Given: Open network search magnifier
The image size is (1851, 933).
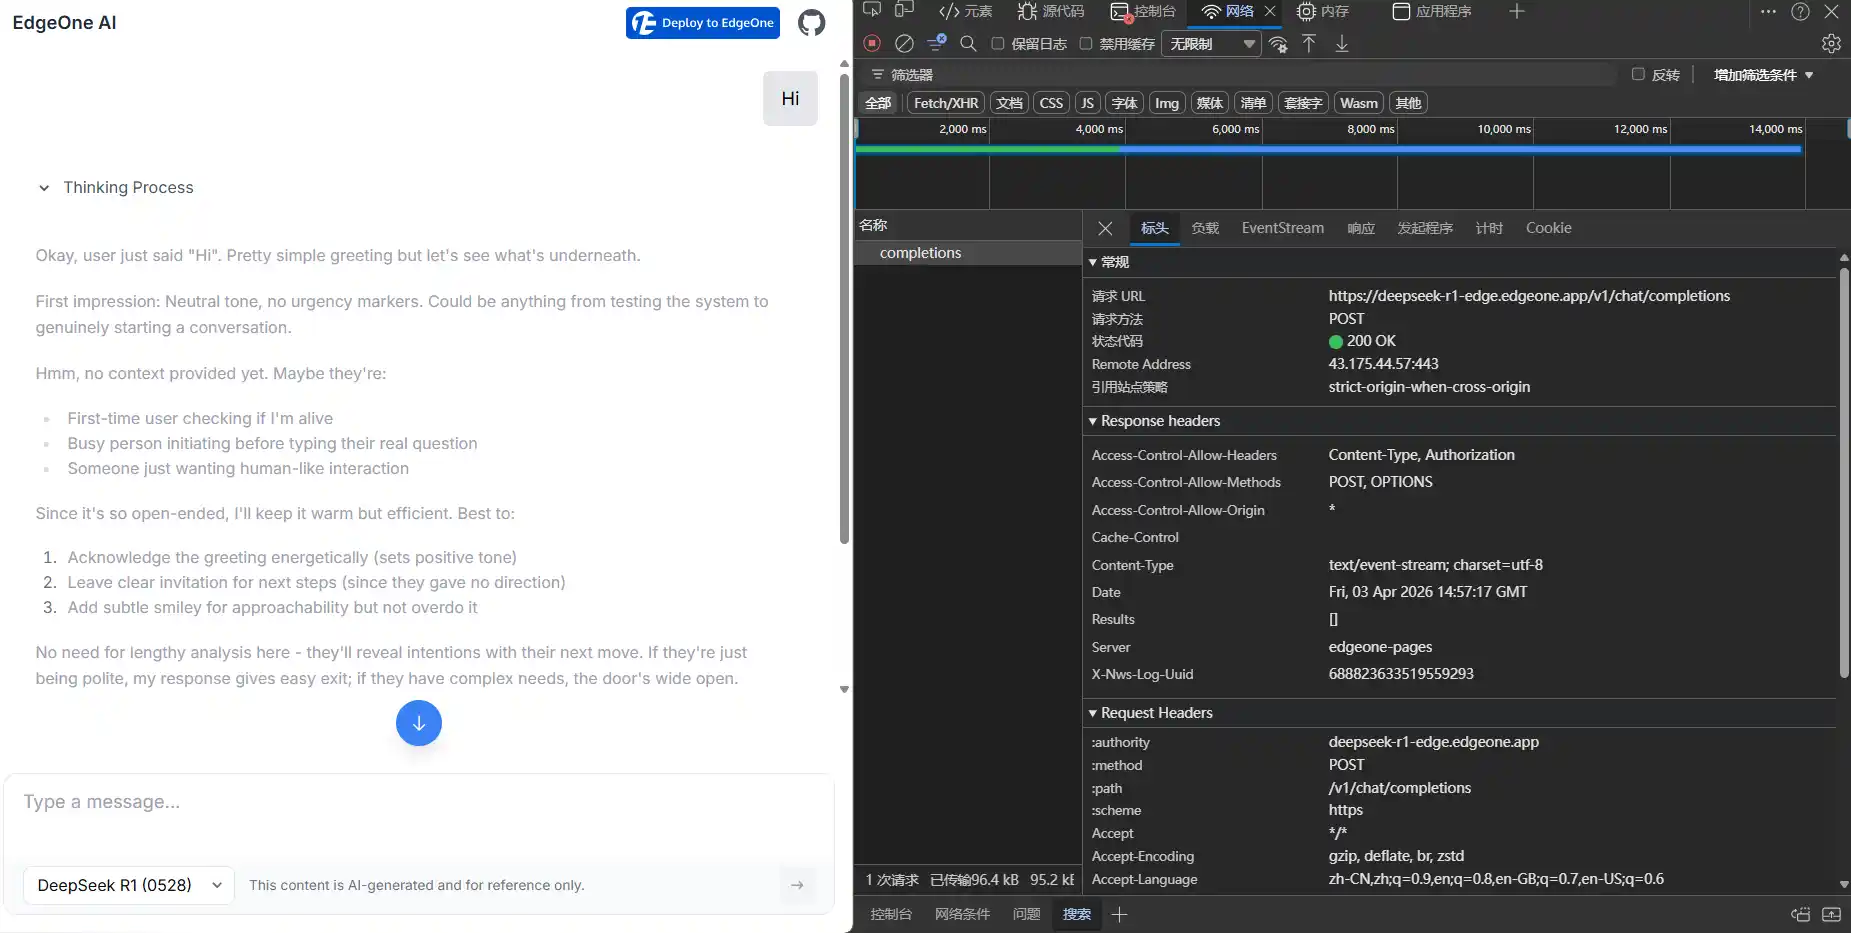Looking at the screenshot, I should click(x=968, y=43).
